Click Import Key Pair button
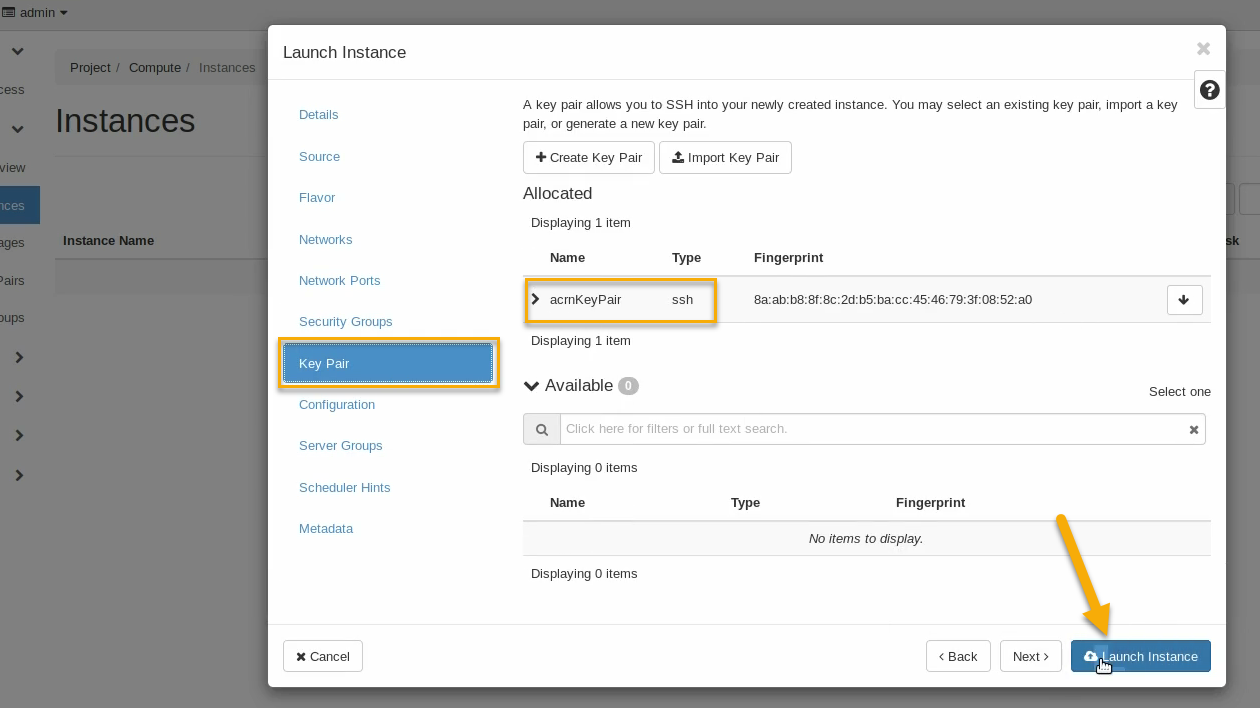1260x708 pixels. tap(725, 158)
